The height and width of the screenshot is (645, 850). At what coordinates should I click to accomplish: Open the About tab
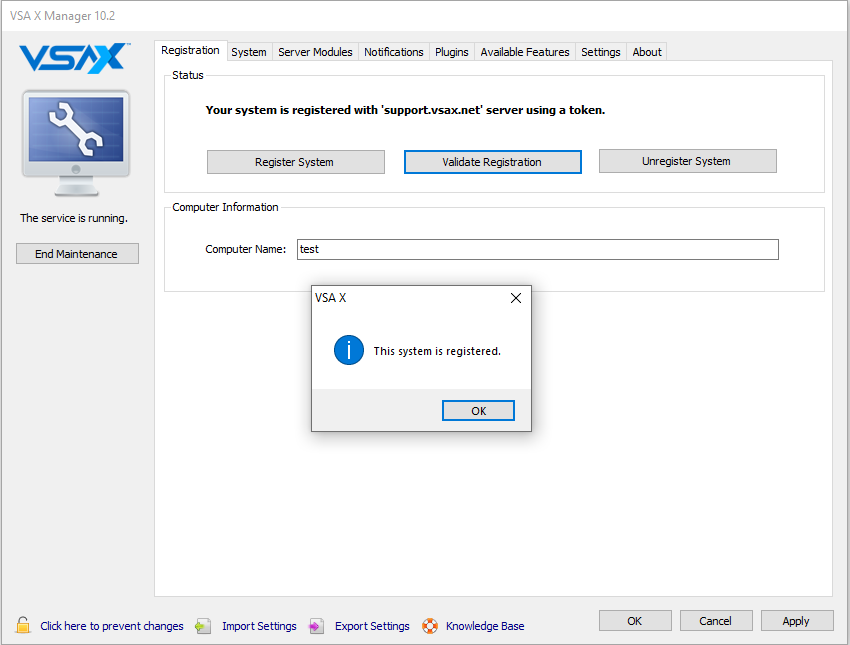click(x=647, y=52)
